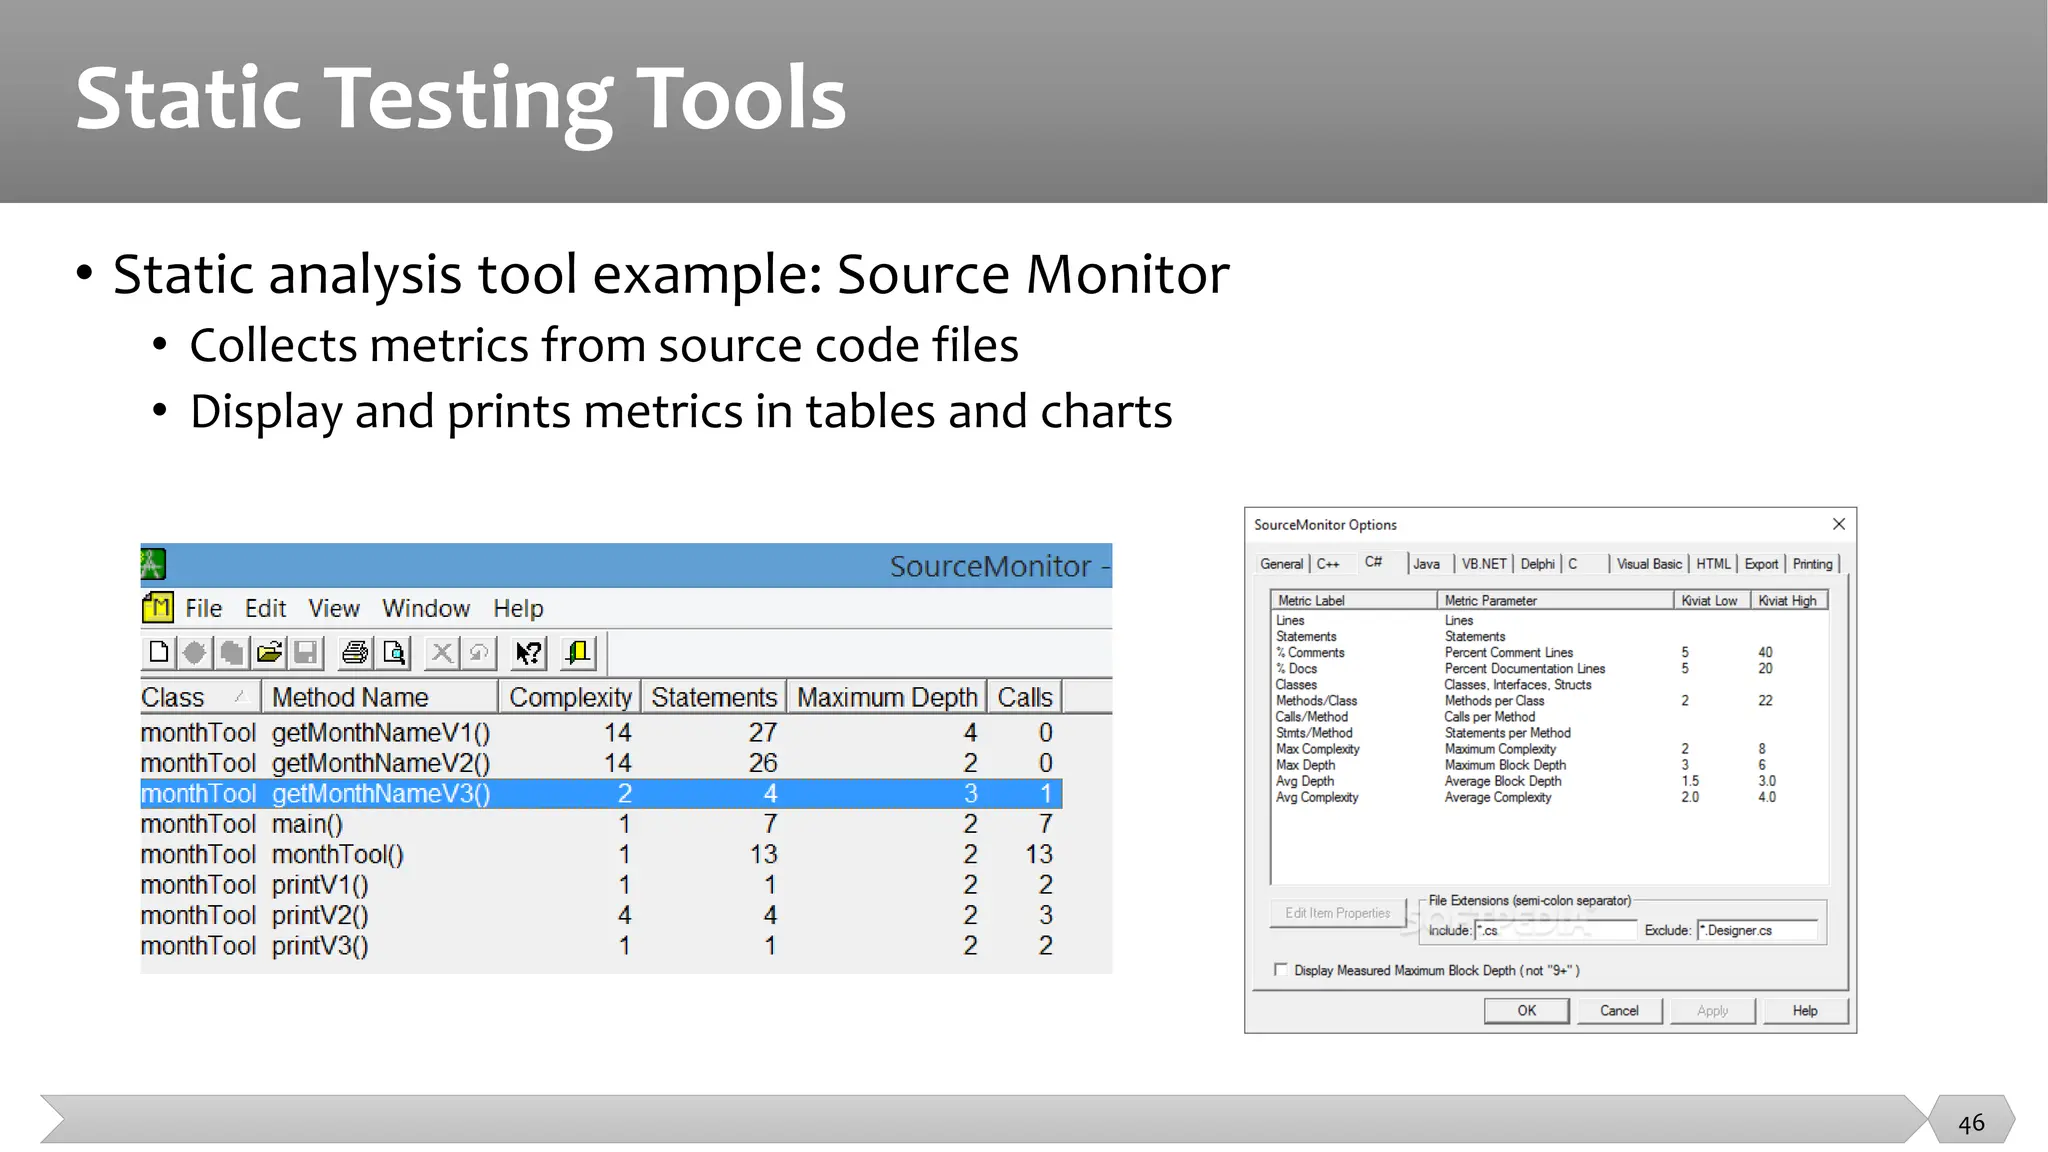Click the green SourceMonitor title bar icon
Viewport: 2048px width, 1152px height.
(x=153, y=564)
